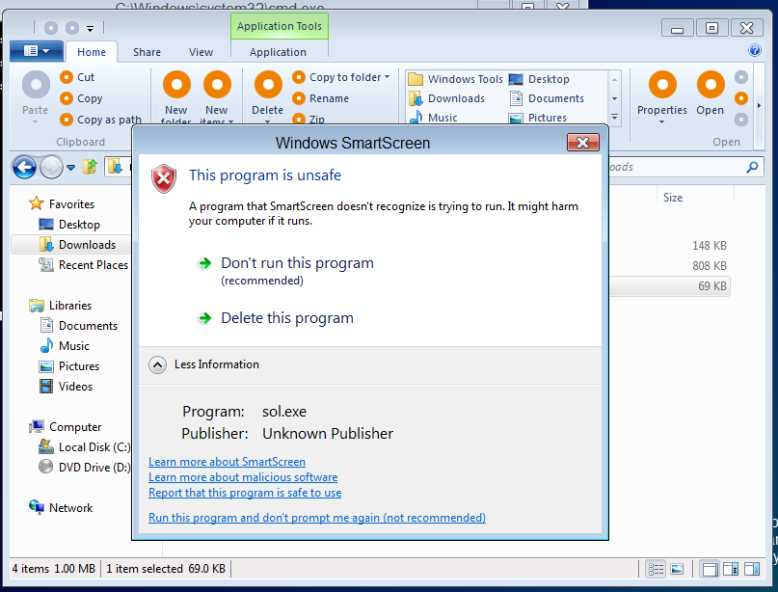This screenshot has height=592, width=778.
Task: Open the Properties ribbon button
Action: tap(662, 97)
